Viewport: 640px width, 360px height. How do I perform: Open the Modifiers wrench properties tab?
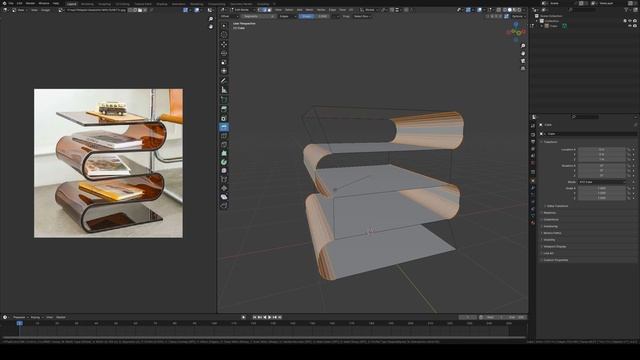[533, 188]
